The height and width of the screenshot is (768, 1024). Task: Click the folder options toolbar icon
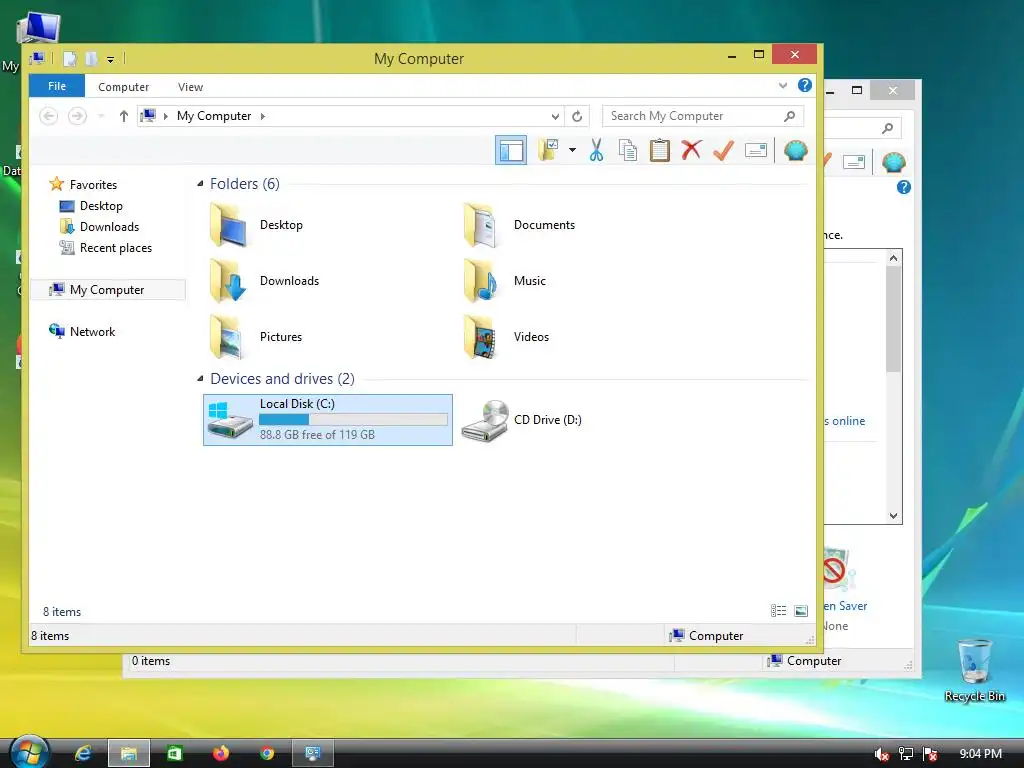pos(549,150)
